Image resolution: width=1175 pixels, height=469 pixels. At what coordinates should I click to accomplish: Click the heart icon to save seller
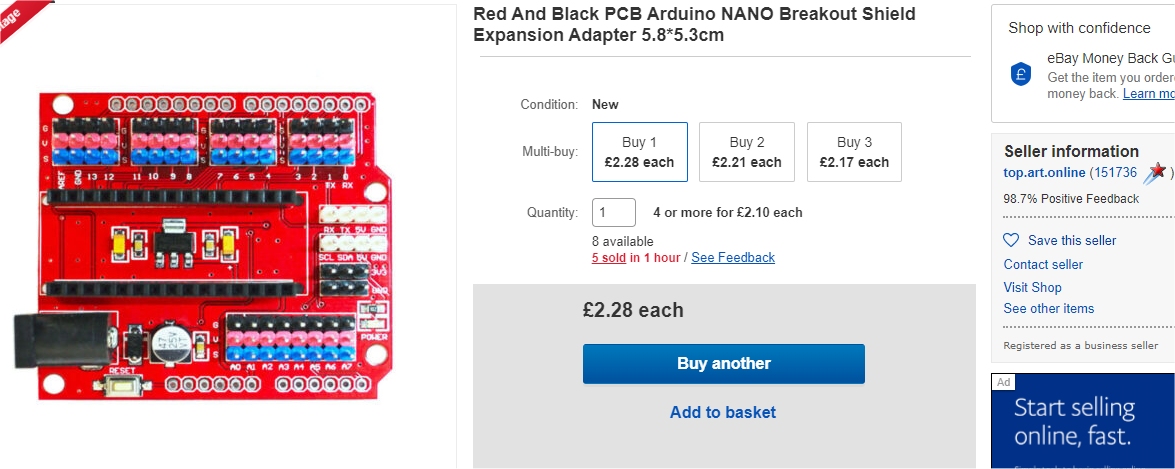tap(1011, 240)
